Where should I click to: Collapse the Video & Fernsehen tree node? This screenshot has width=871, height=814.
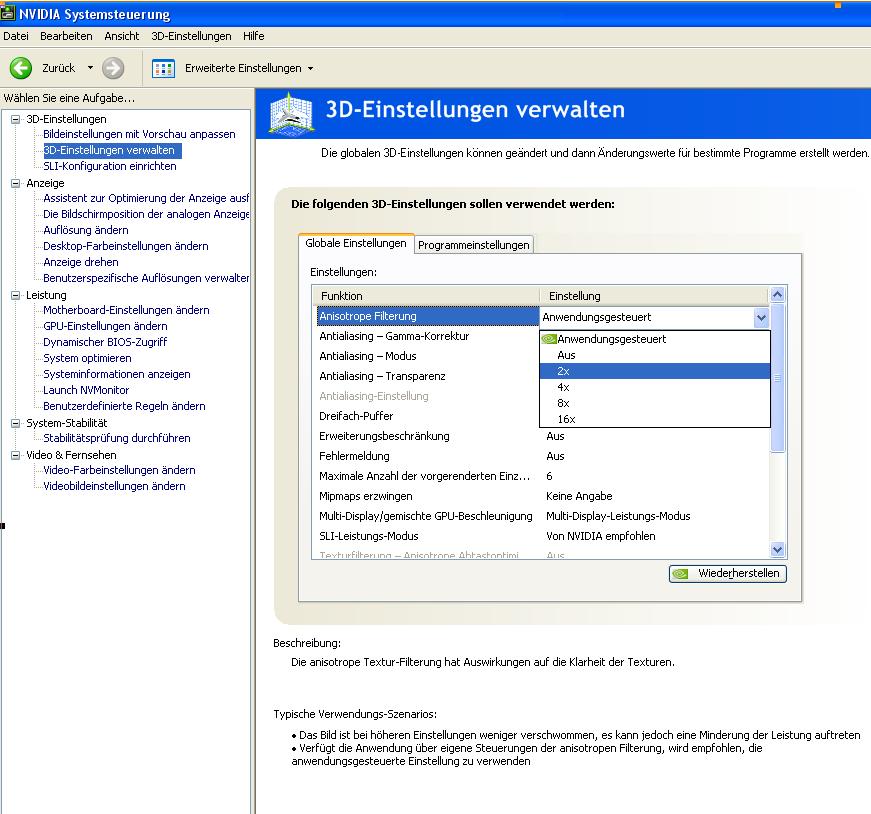click(x=16, y=455)
